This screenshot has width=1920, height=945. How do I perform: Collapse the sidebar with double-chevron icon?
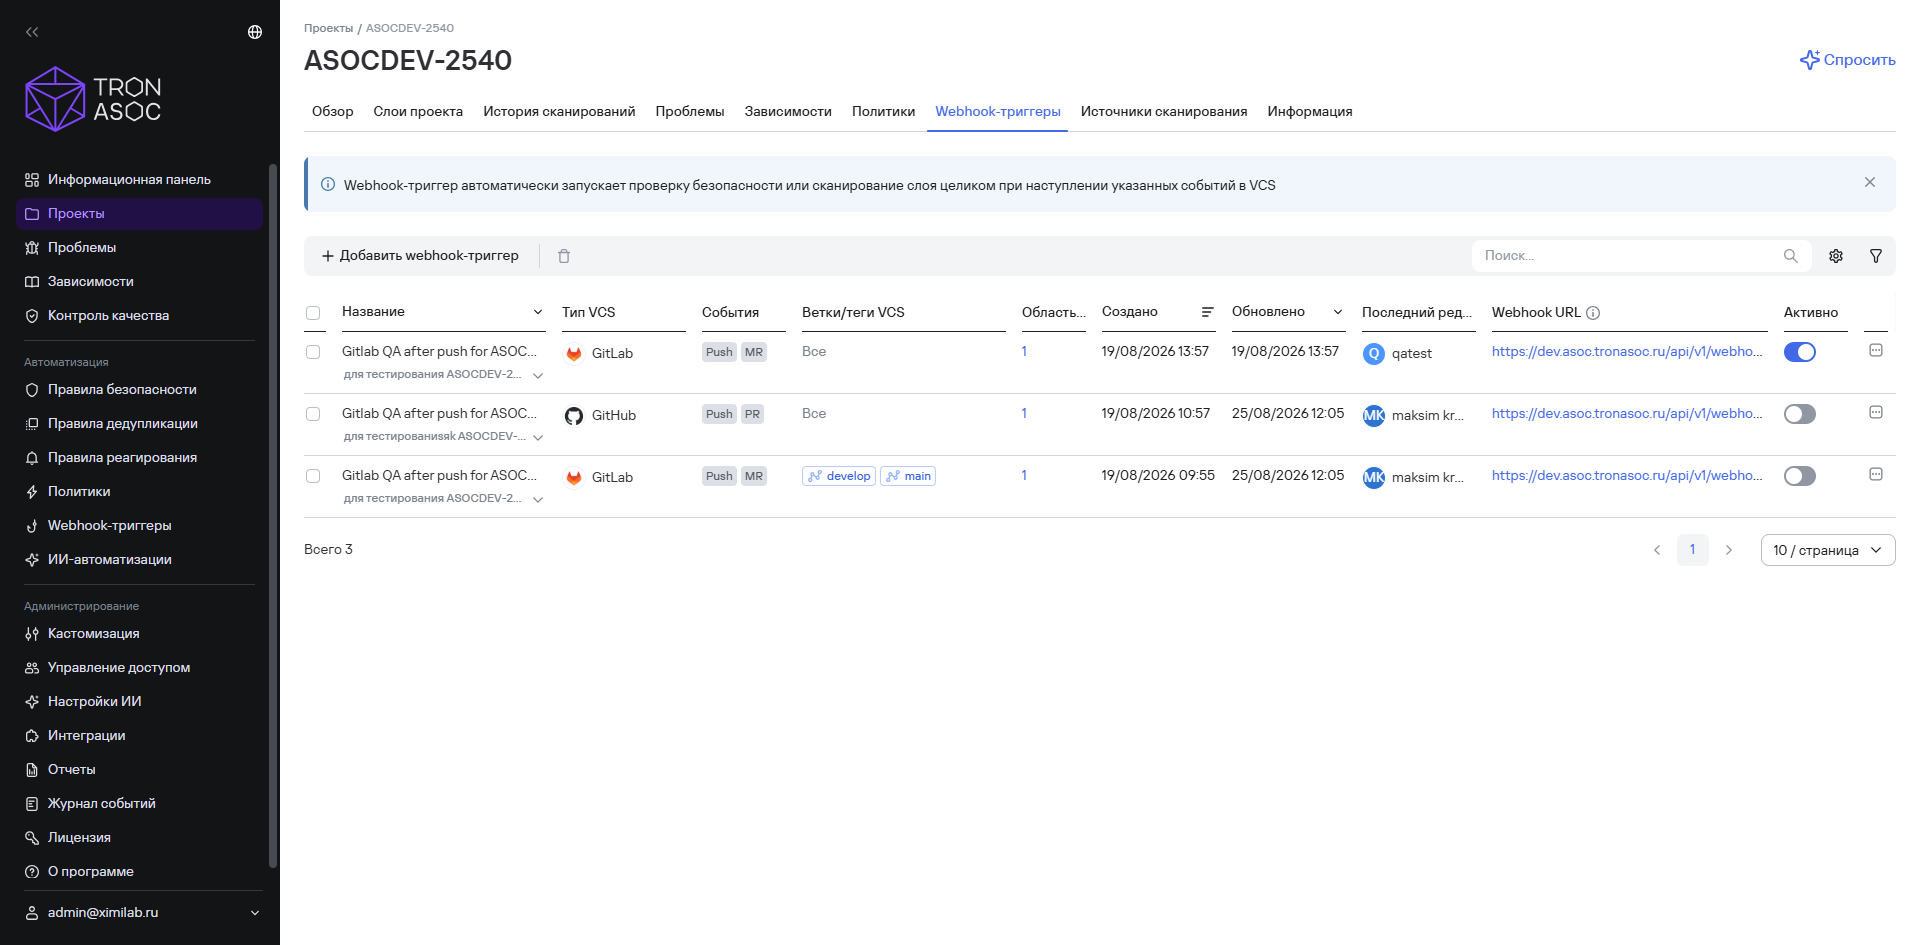tap(32, 32)
